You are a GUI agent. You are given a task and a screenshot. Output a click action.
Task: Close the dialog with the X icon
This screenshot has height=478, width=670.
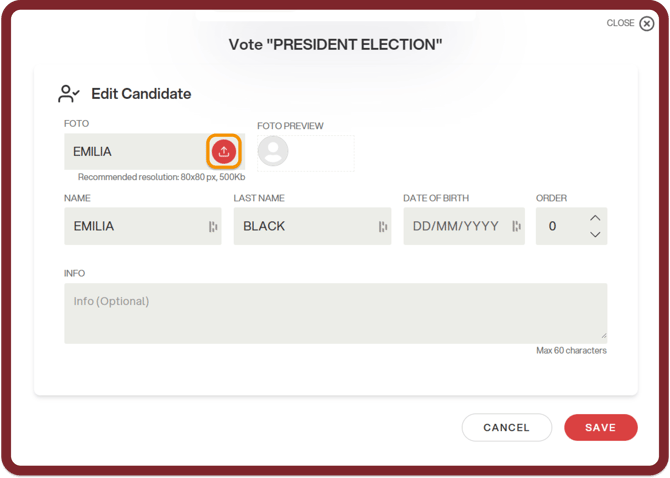tap(647, 23)
